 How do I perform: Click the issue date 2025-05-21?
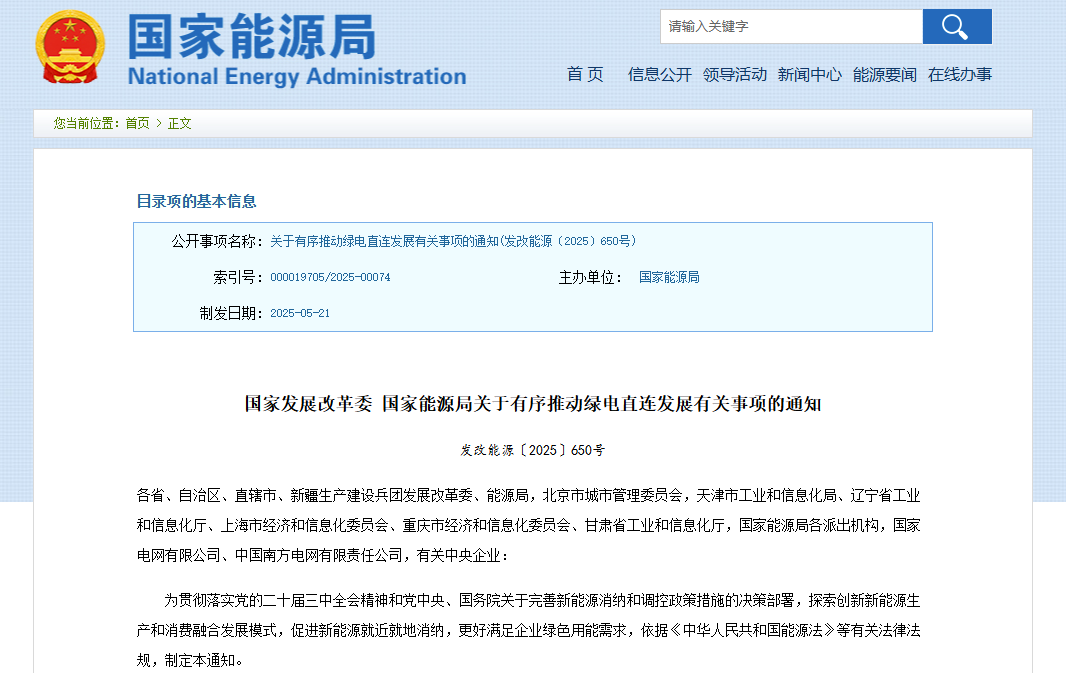tap(300, 313)
